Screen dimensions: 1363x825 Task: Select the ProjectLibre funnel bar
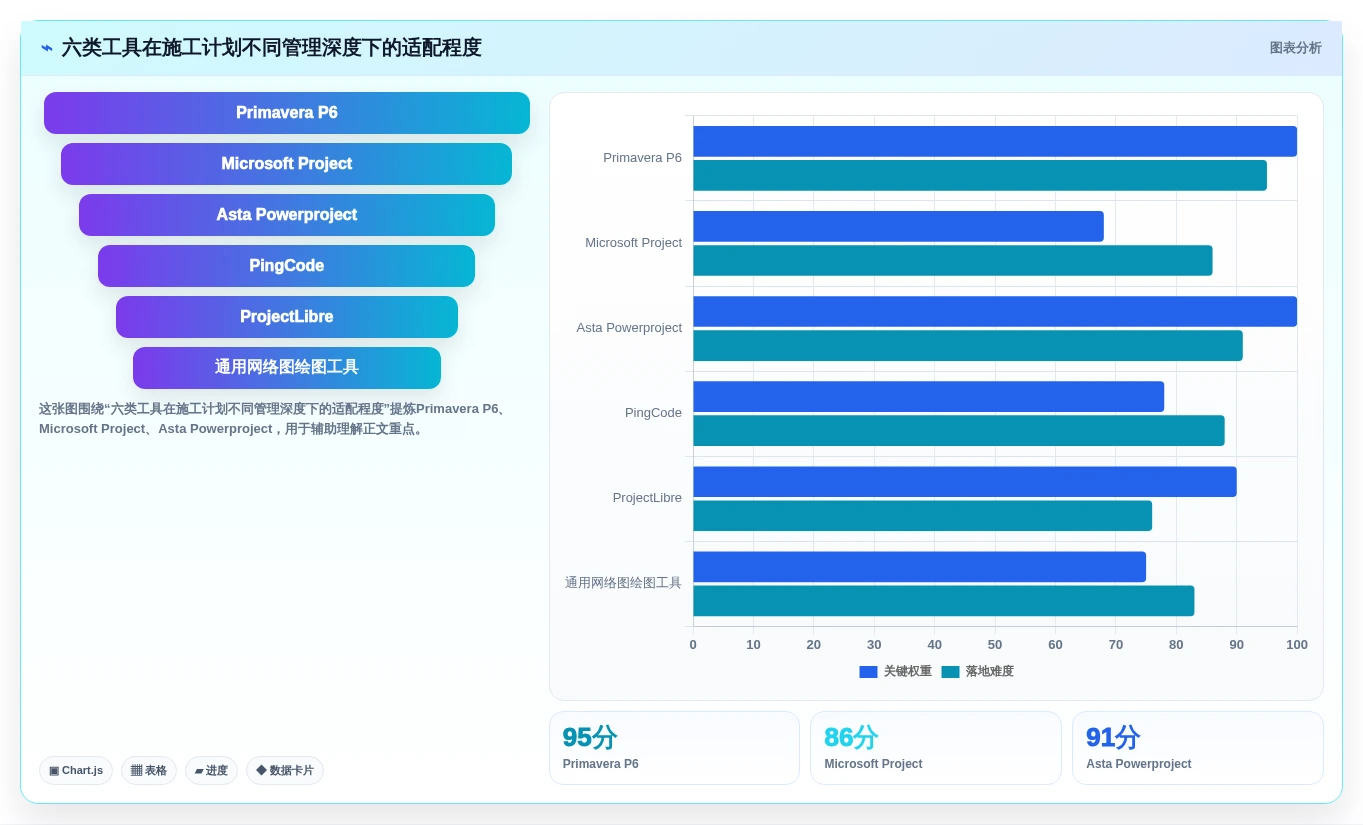[287, 317]
